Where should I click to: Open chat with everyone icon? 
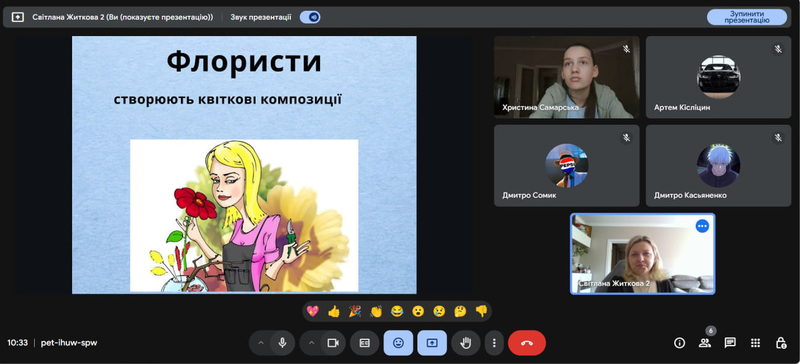(x=730, y=343)
